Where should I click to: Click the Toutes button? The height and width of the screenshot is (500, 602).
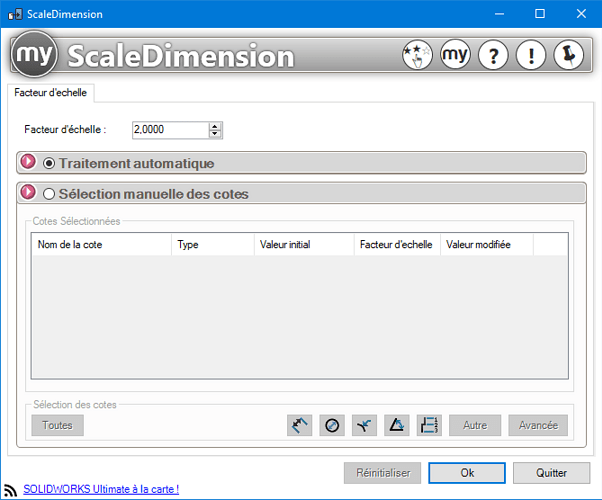coord(58,425)
